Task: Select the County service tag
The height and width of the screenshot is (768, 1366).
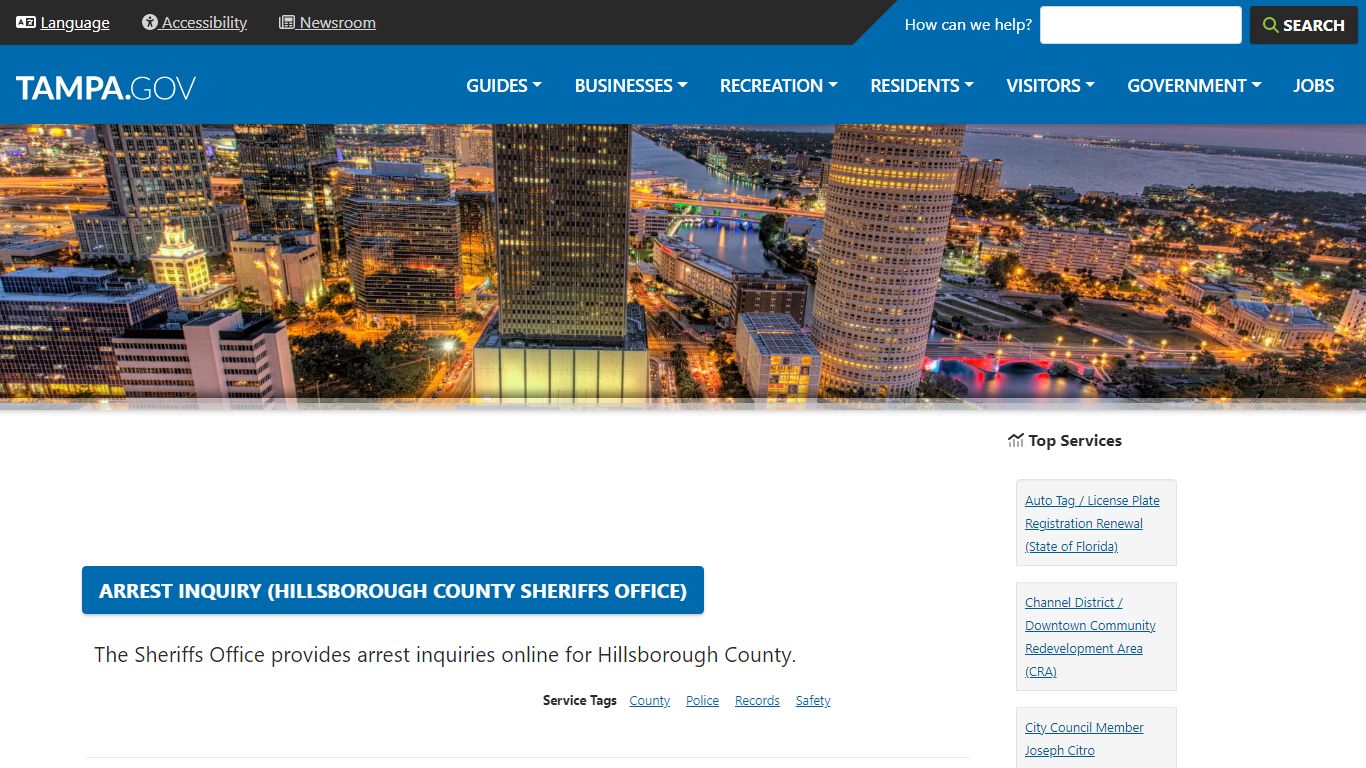Action: pos(650,701)
